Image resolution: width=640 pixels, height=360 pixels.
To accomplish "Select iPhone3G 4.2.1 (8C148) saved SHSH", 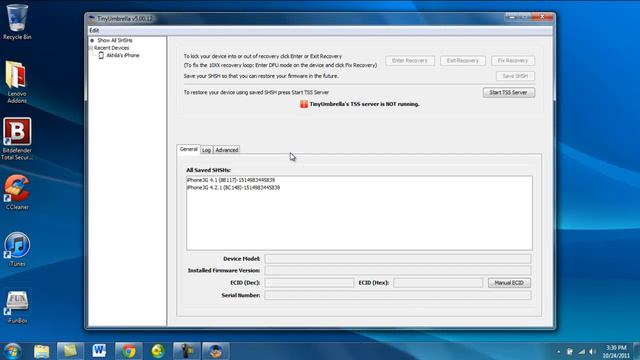I will [x=233, y=188].
